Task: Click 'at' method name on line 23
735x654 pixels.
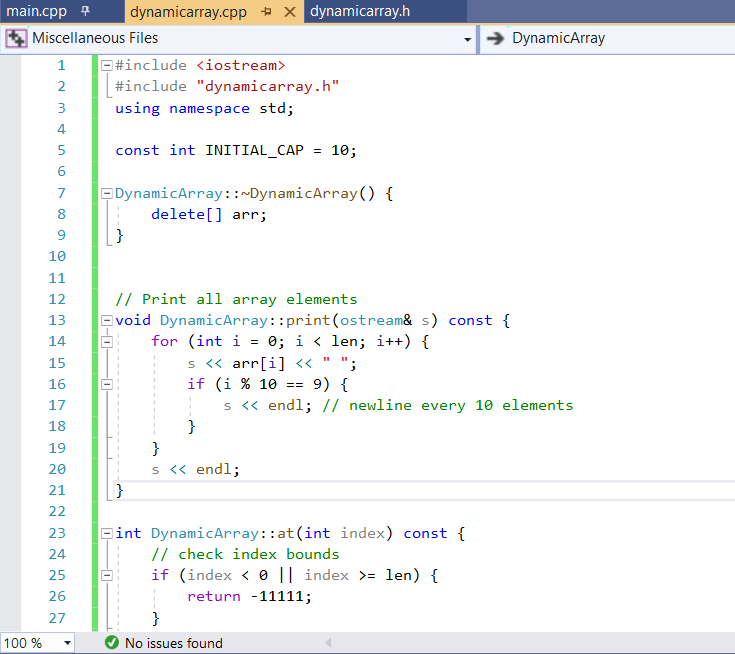Action: click(x=285, y=533)
